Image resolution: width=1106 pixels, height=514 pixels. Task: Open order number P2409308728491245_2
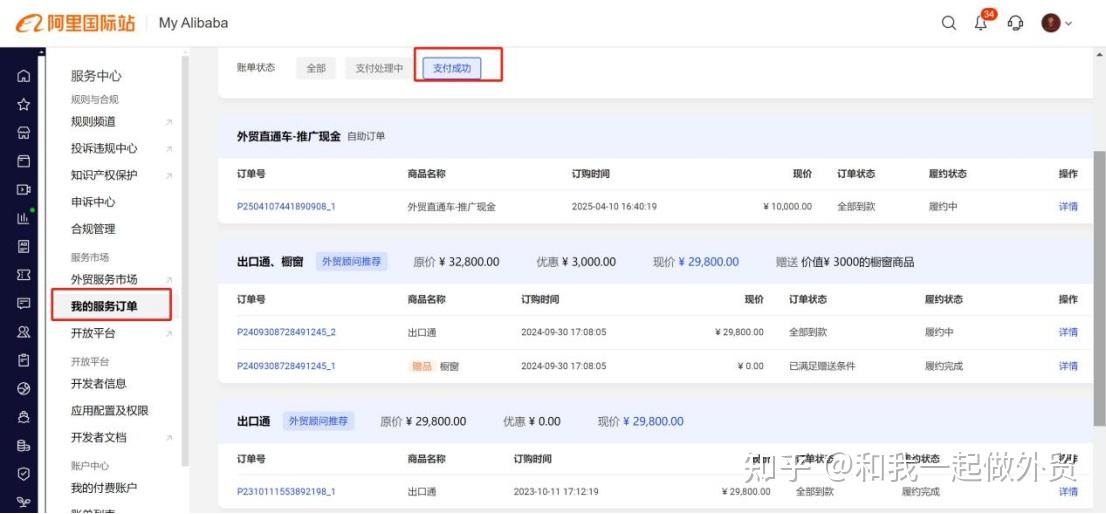tap(286, 332)
